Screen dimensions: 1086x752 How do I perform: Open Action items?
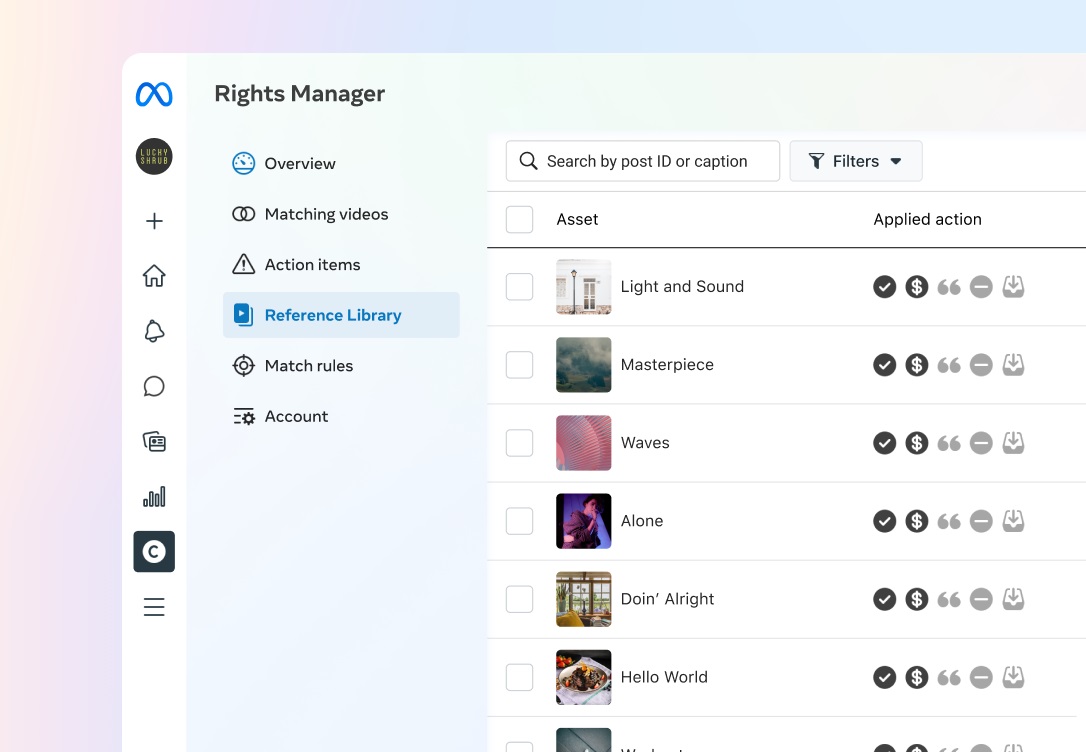click(341, 265)
